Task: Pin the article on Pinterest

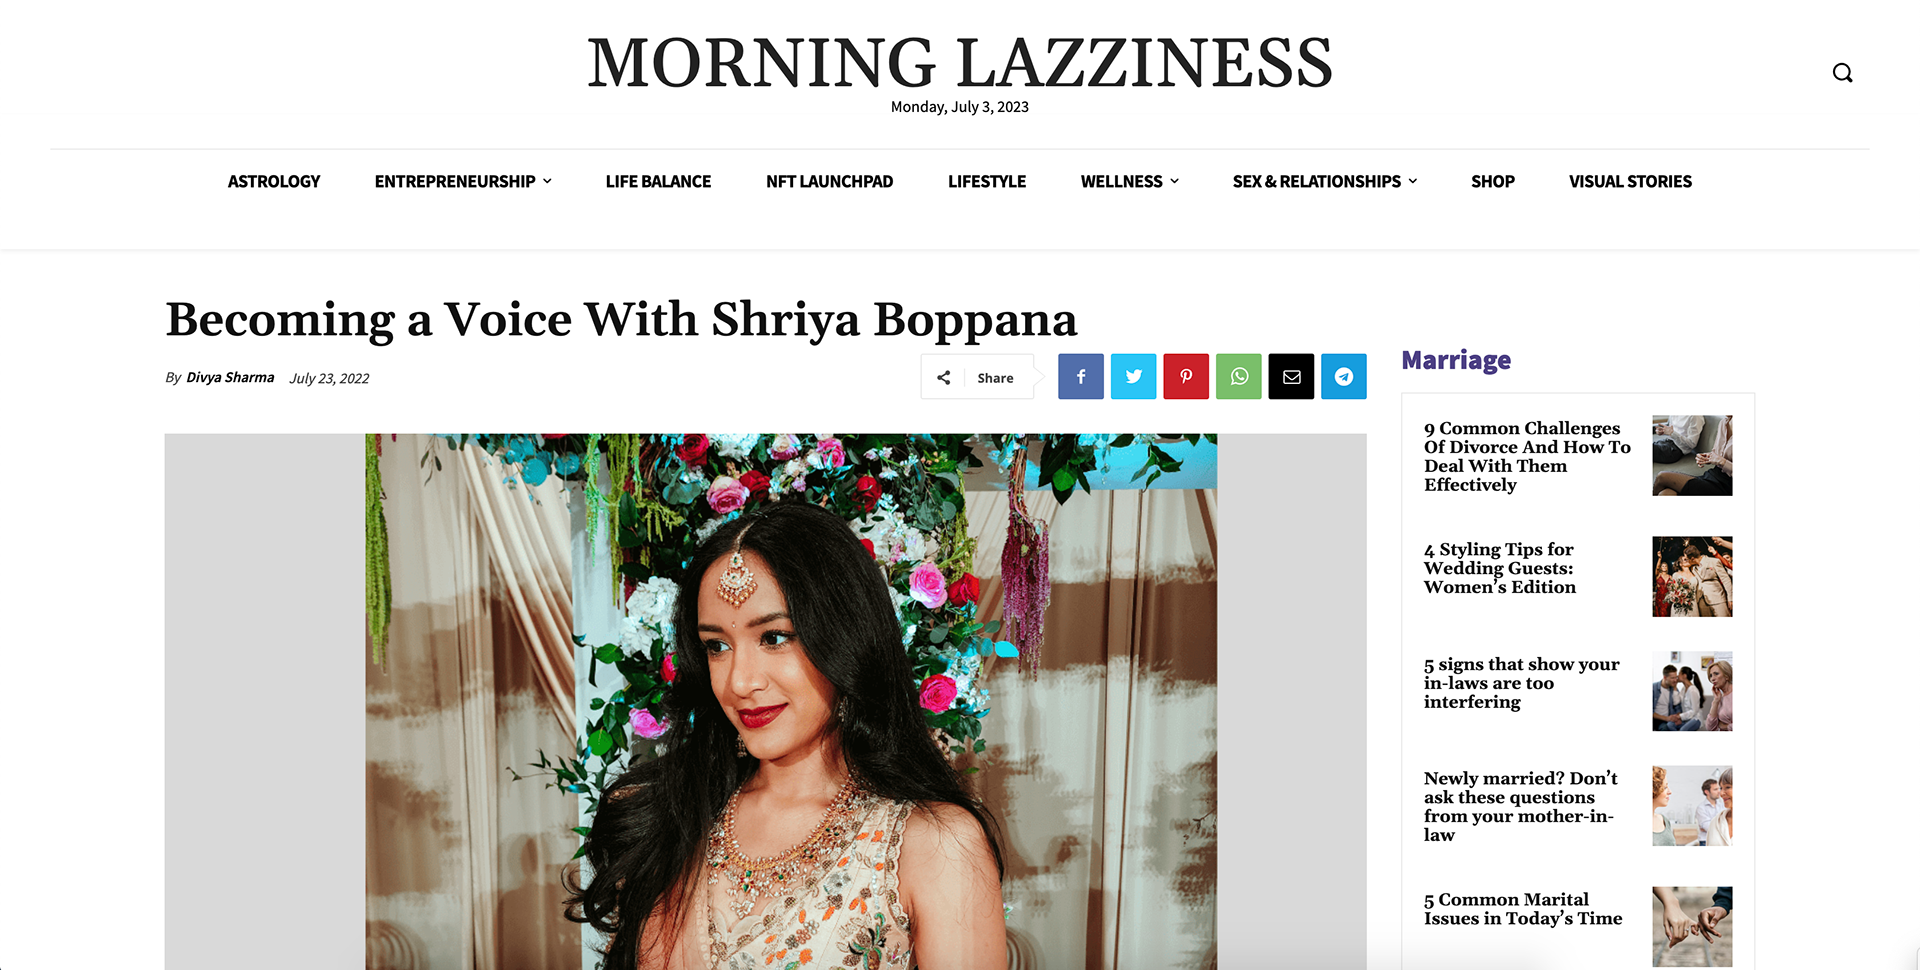Action: [x=1186, y=377]
